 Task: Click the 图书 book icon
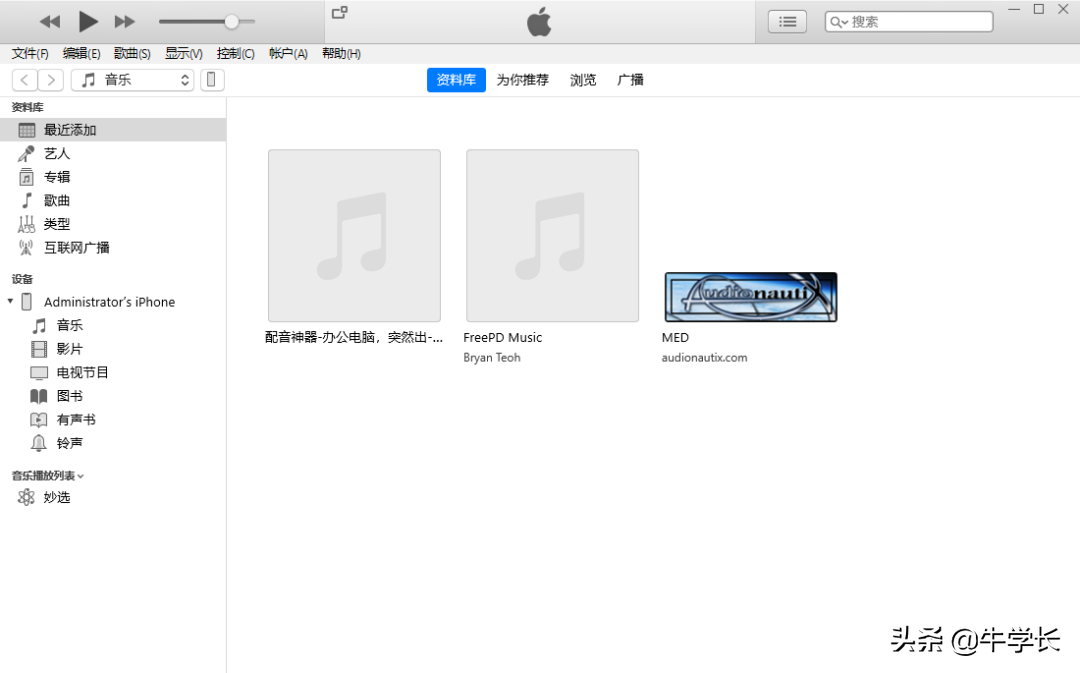(39, 396)
